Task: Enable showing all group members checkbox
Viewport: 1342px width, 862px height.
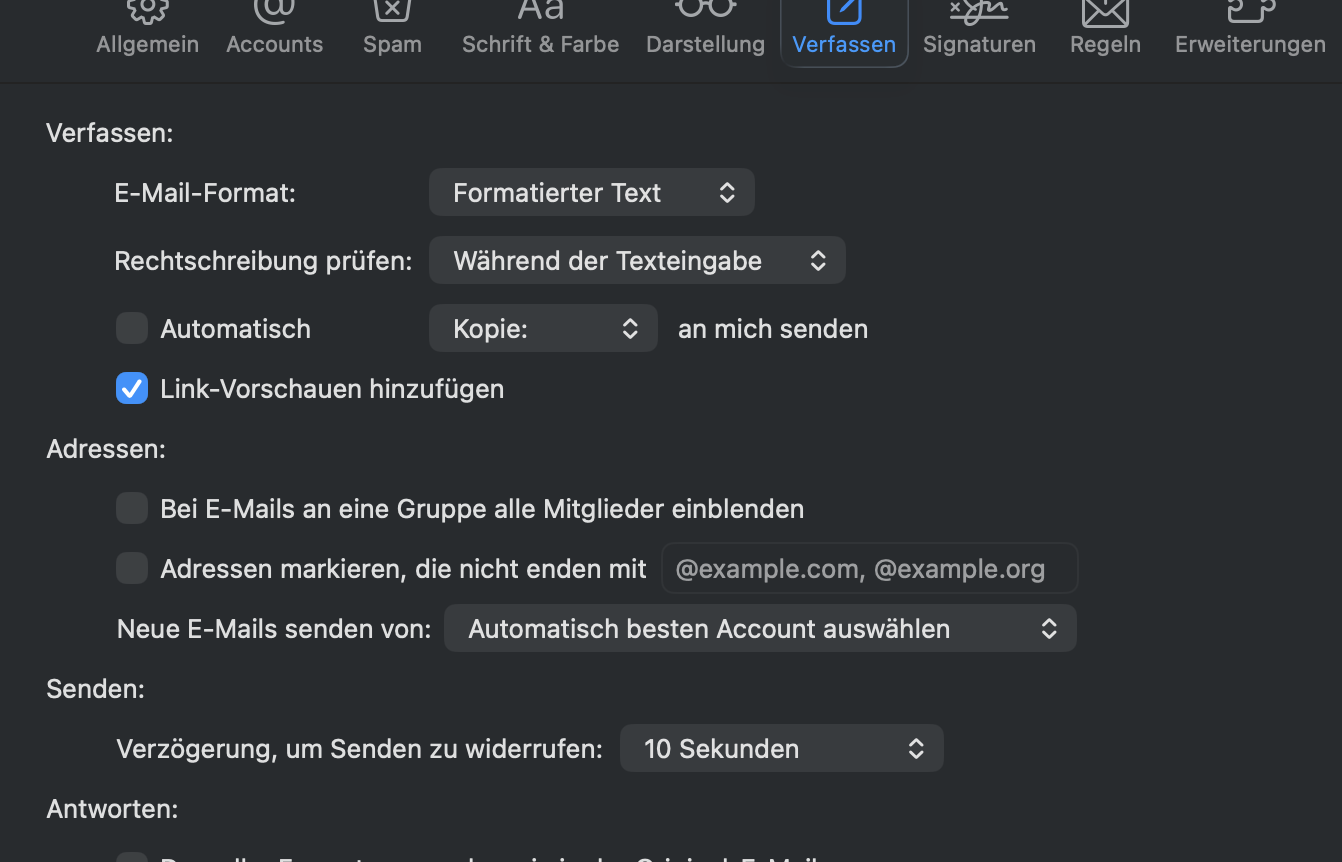Action: point(132,509)
